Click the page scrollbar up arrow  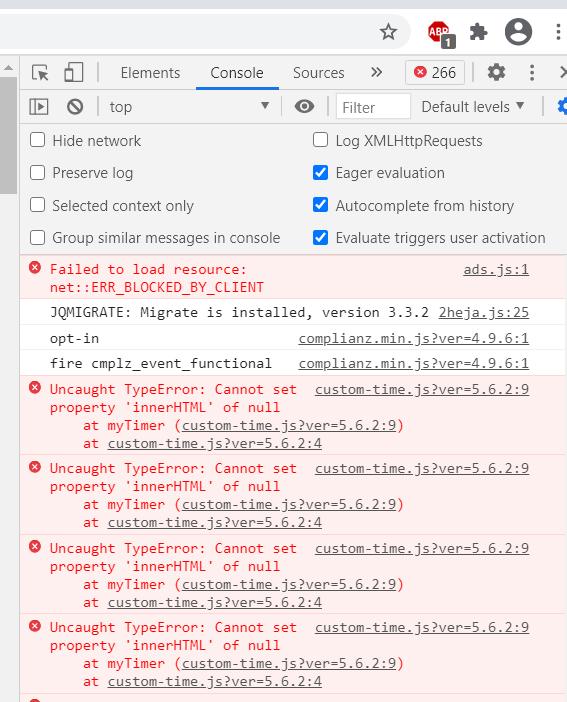(8, 68)
